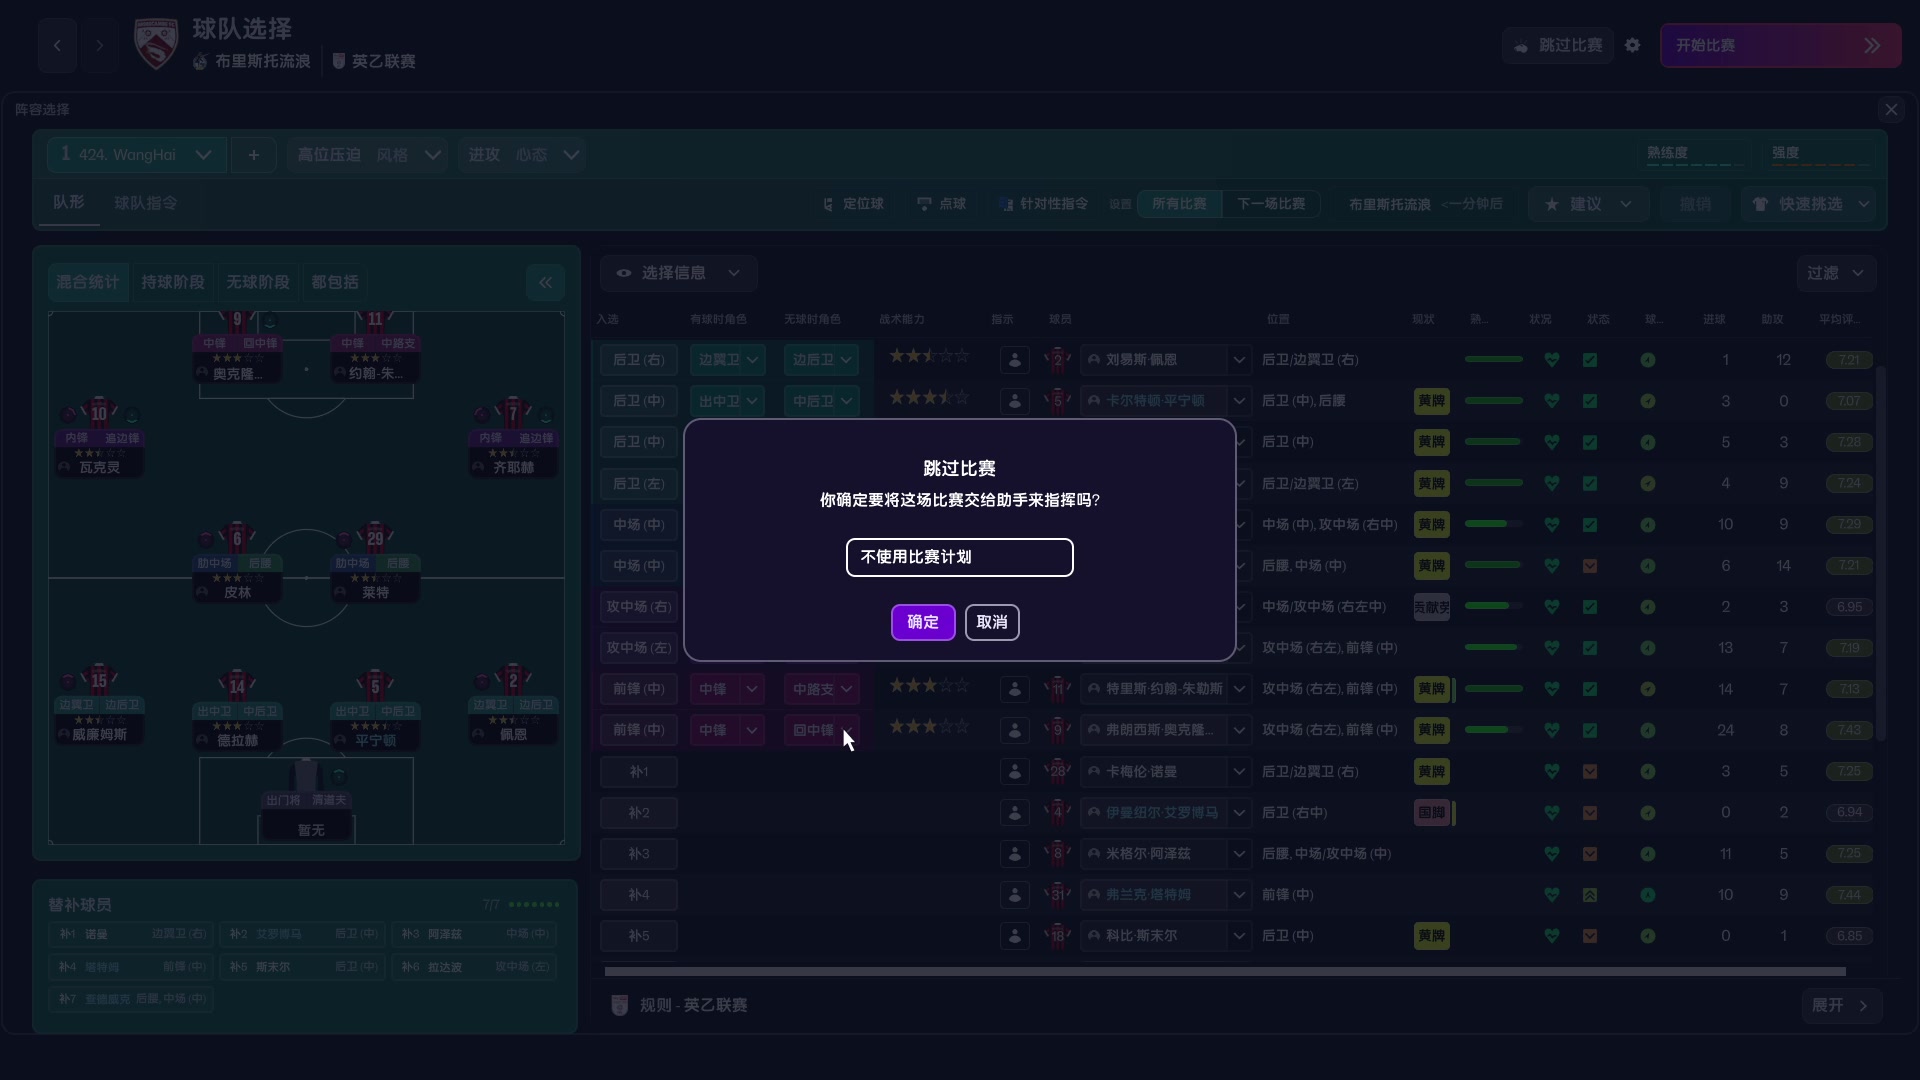Select the 无球阶段 phase view
This screenshot has height=1080, width=1920.
[256, 282]
